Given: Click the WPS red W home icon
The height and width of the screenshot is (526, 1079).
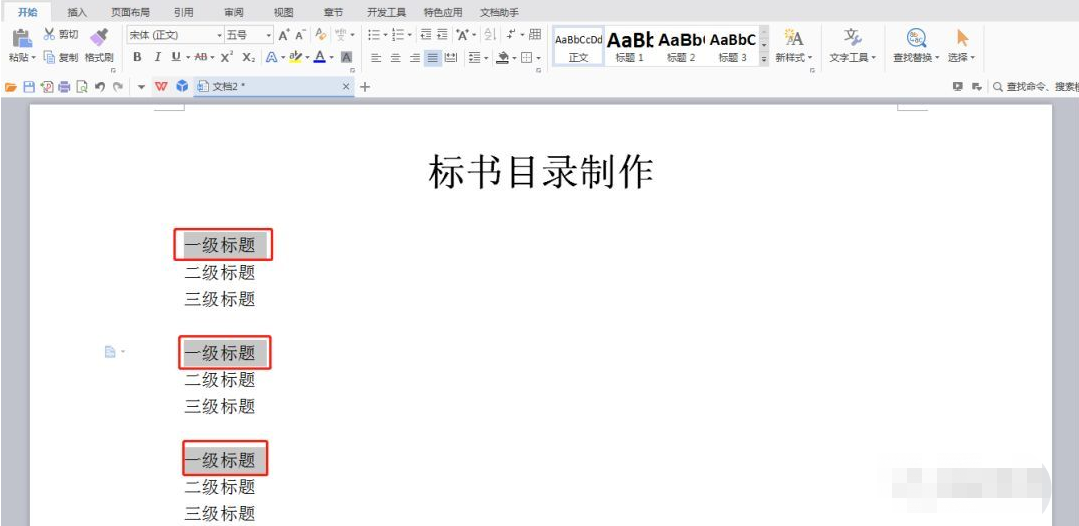Looking at the screenshot, I should point(162,86).
